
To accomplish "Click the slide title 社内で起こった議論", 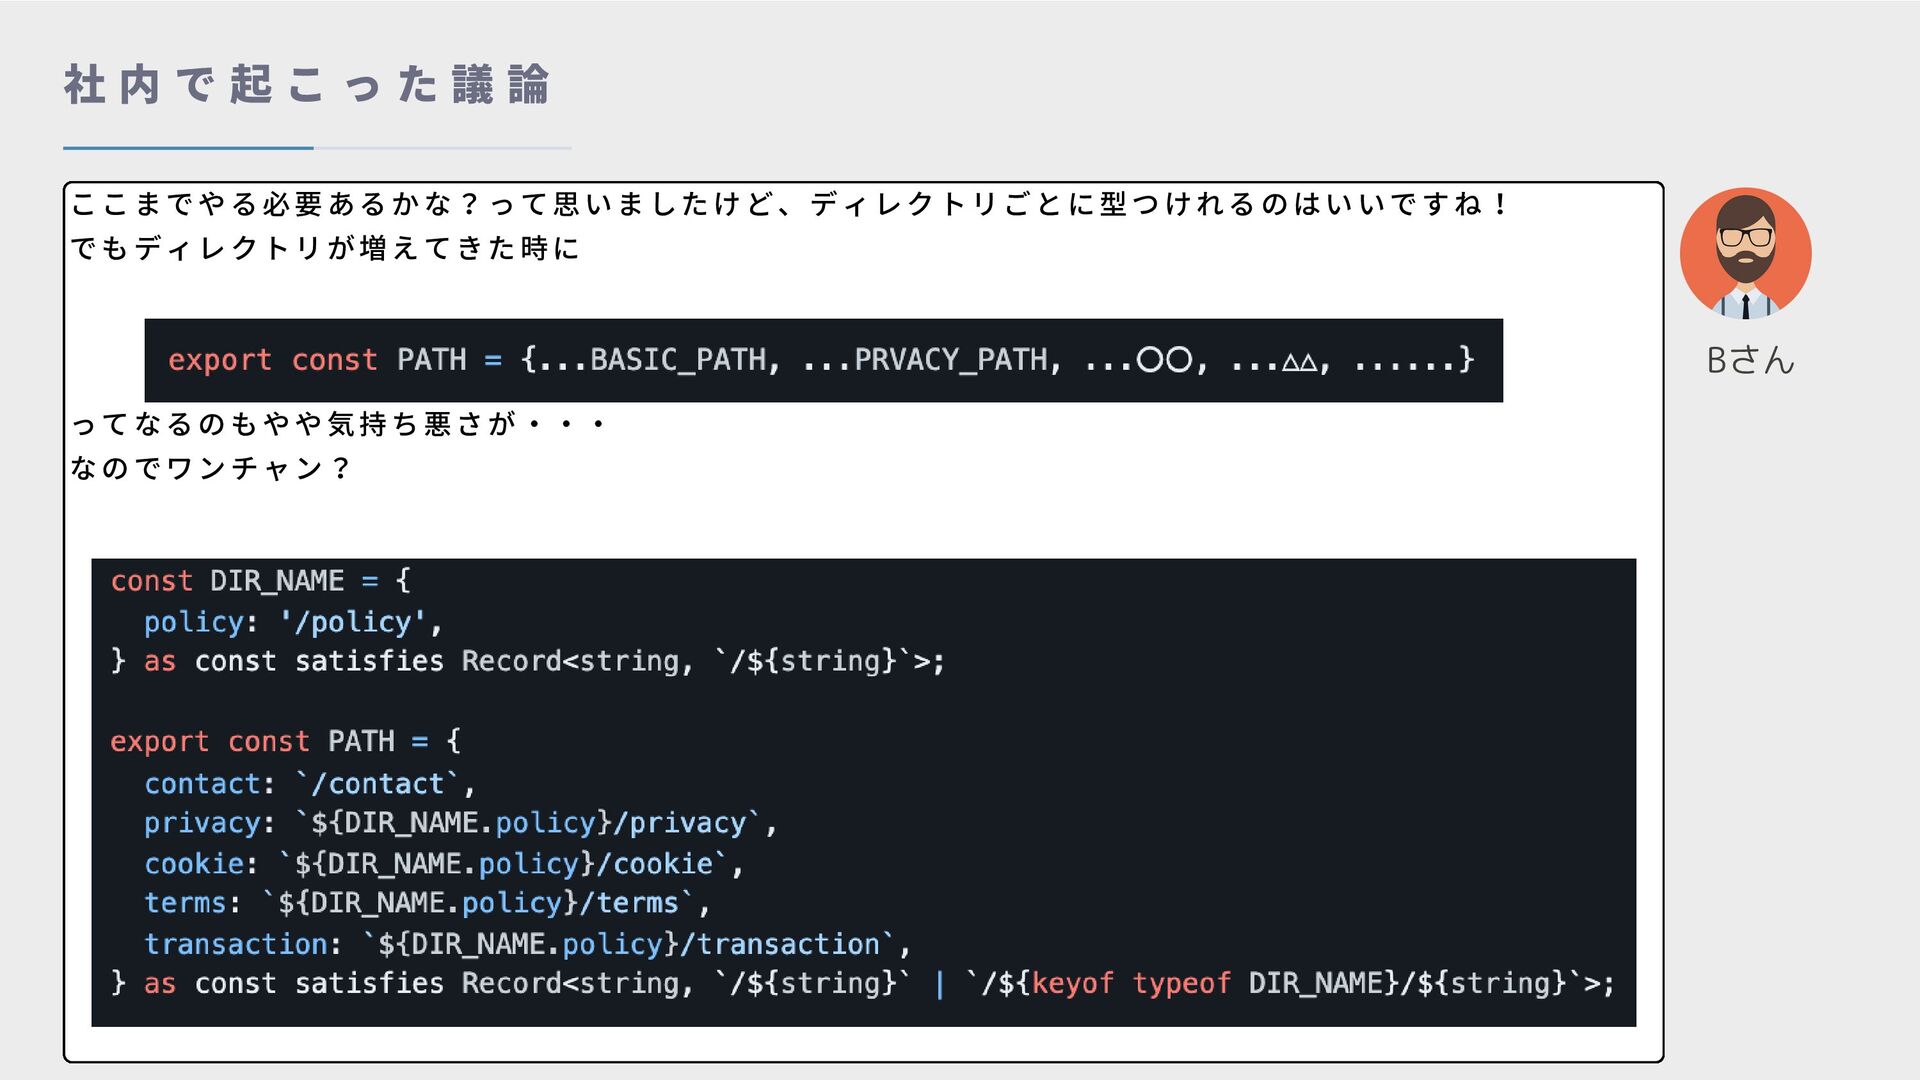I will coord(307,85).
